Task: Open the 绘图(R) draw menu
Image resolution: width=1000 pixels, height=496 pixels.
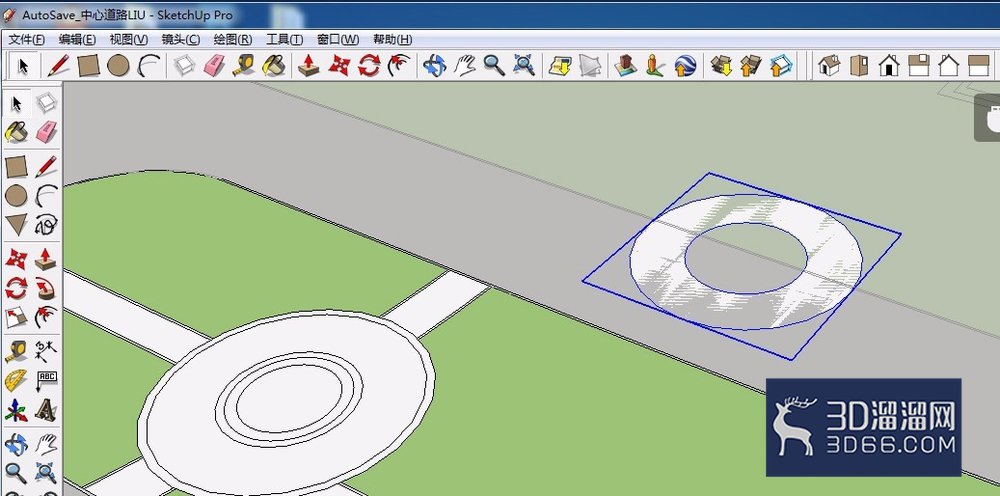Action: coord(233,40)
